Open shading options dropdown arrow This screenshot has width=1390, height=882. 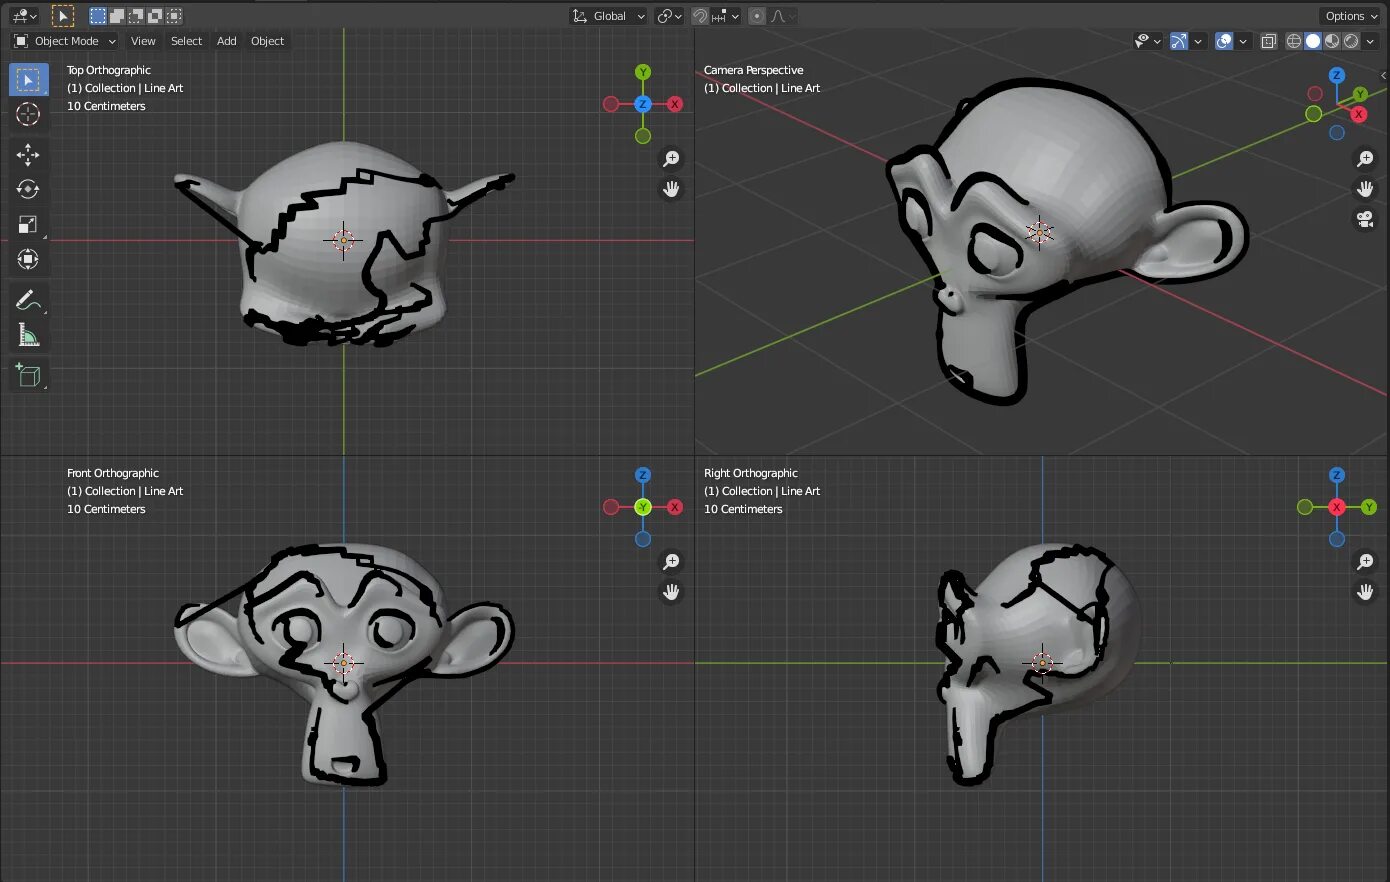[1371, 41]
